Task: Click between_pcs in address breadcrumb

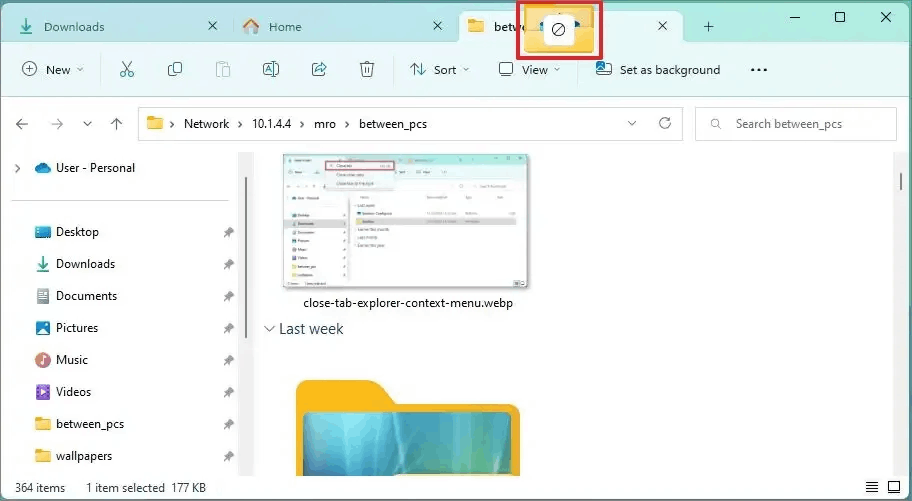Action: tap(393, 124)
